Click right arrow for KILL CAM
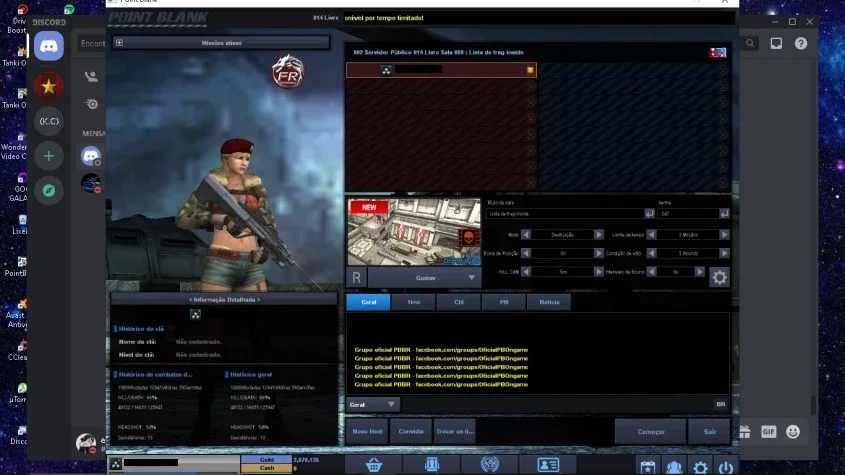 (599, 272)
